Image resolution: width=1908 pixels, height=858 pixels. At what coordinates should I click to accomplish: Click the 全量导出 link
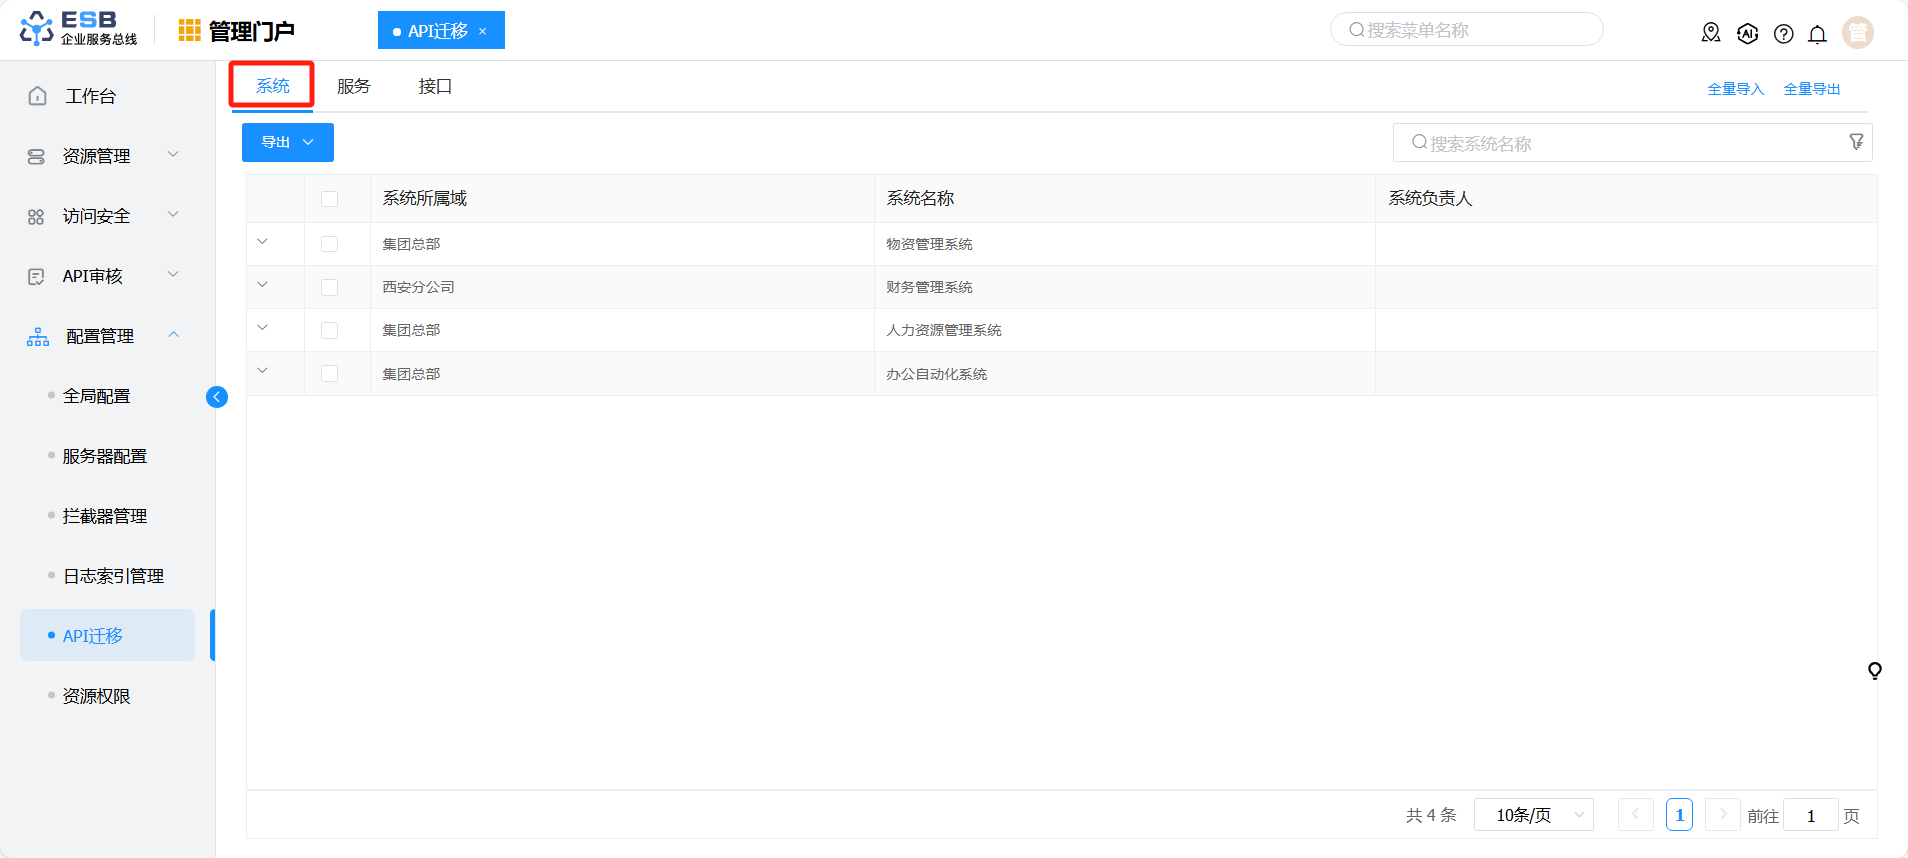[x=1811, y=89]
